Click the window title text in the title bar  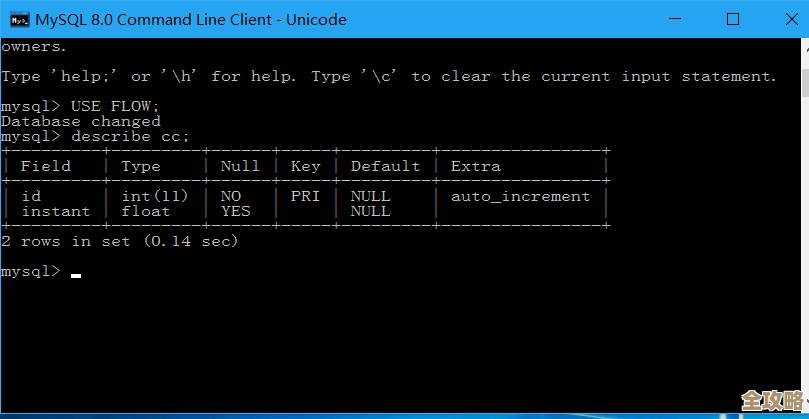click(x=190, y=19)
